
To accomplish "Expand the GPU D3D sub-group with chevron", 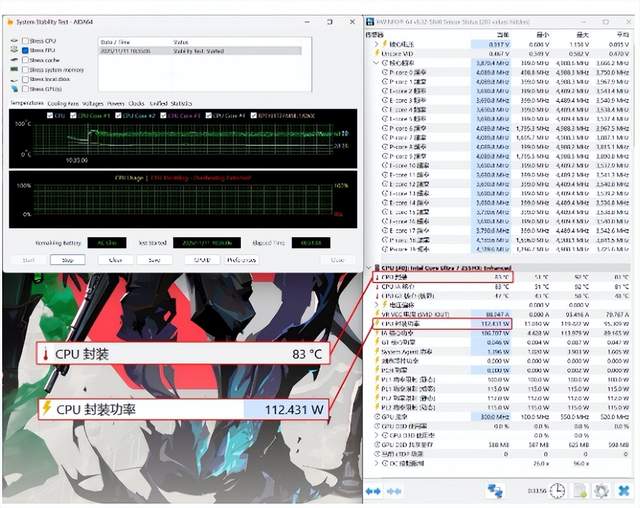I will (376, 435).
